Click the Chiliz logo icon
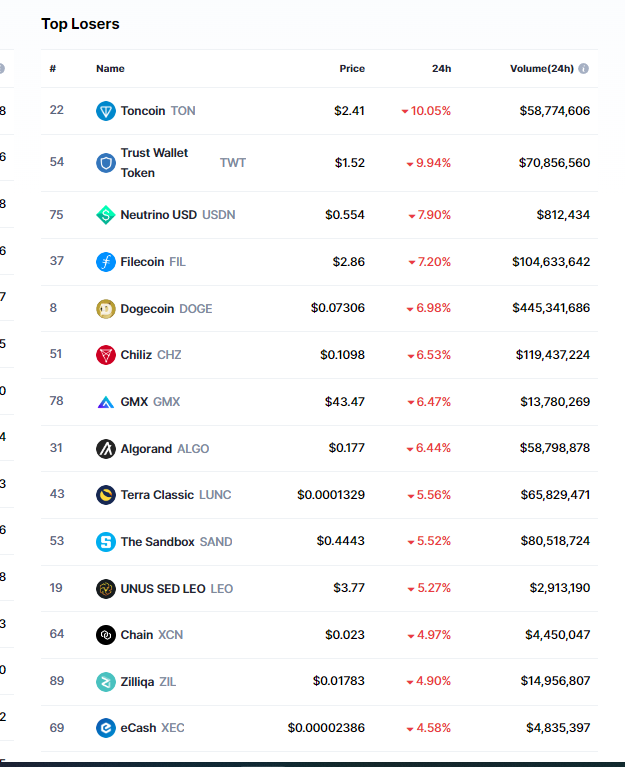 [x=106, y=355]
